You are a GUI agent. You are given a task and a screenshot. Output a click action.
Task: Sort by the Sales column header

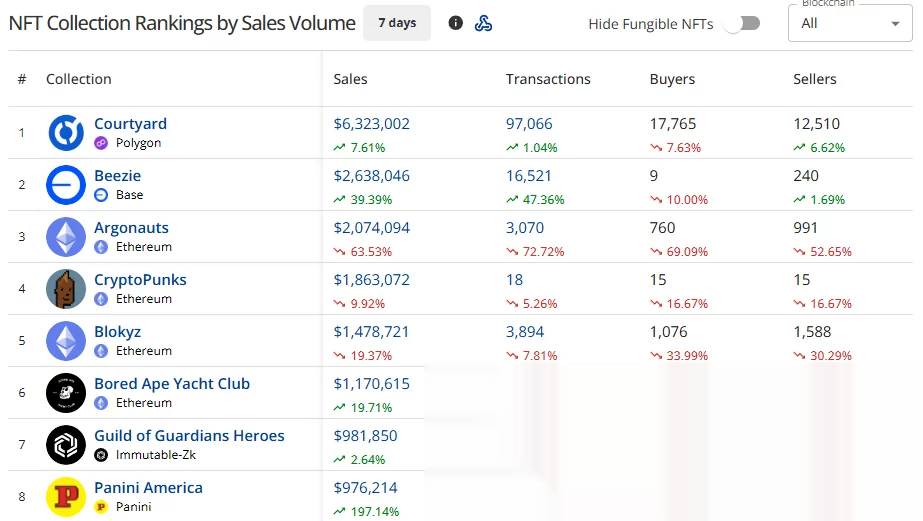click(350, 79)
